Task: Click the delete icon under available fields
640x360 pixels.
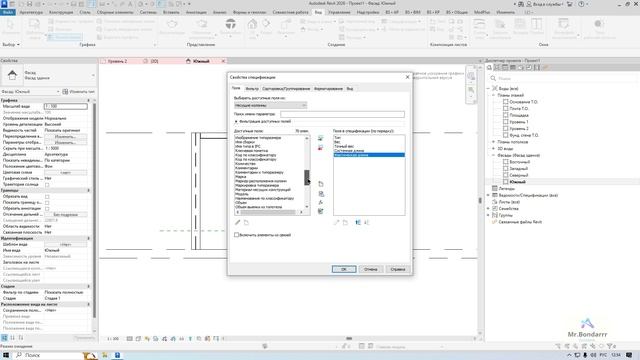Action: pyautogui.click(x=246, y=222)
